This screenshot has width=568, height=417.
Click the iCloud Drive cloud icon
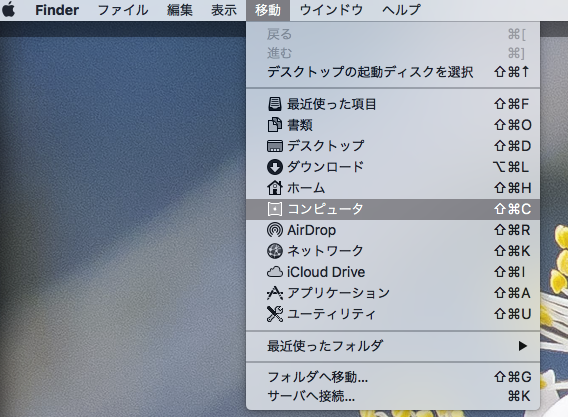pos(275,272)
